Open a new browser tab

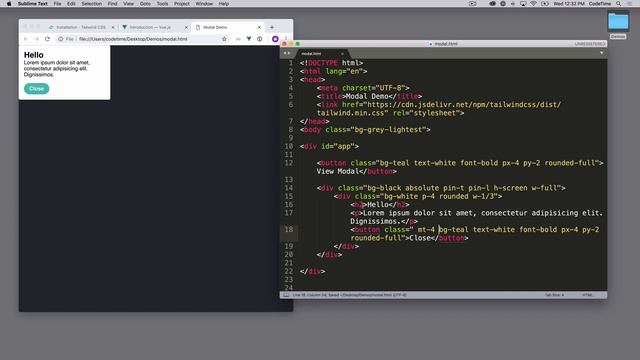272,27
